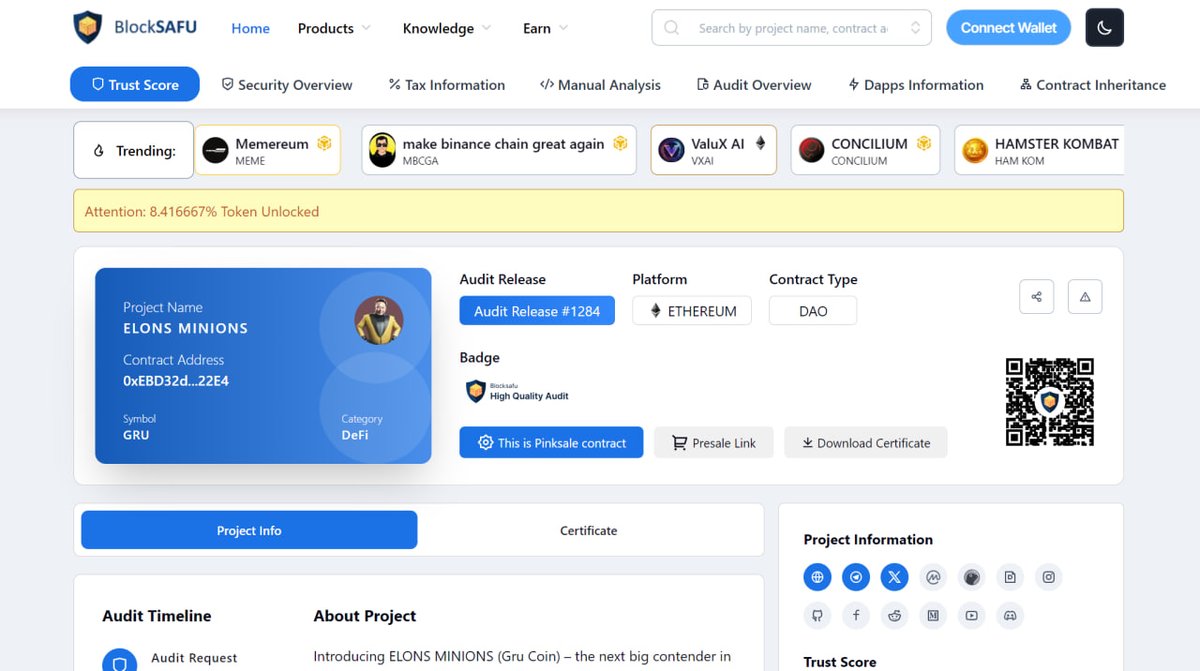Click the QR code image
The height and width of the screenshot is (671, 1200).
[x=1049, y=401]
